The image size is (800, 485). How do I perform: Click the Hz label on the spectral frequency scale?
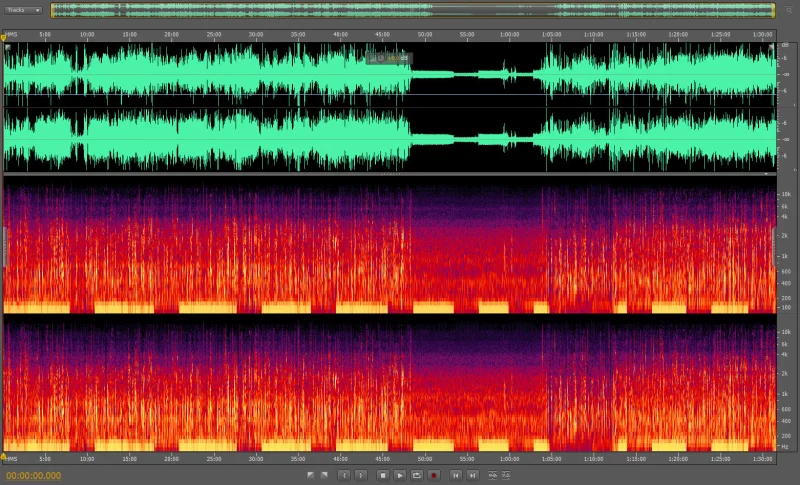(x=785, y=449)
